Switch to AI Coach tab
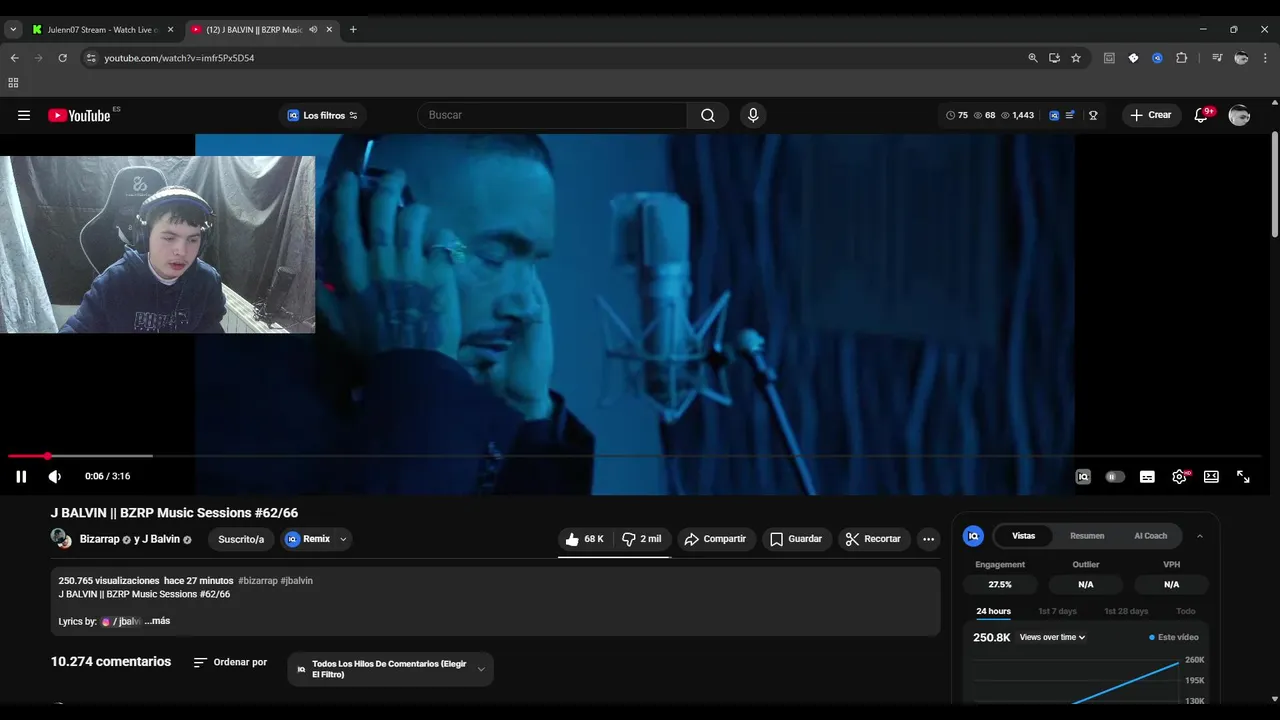Image resolution: width=1280 pixels, height=720 pixels. pyautogui.click(x=1150, y=536)
